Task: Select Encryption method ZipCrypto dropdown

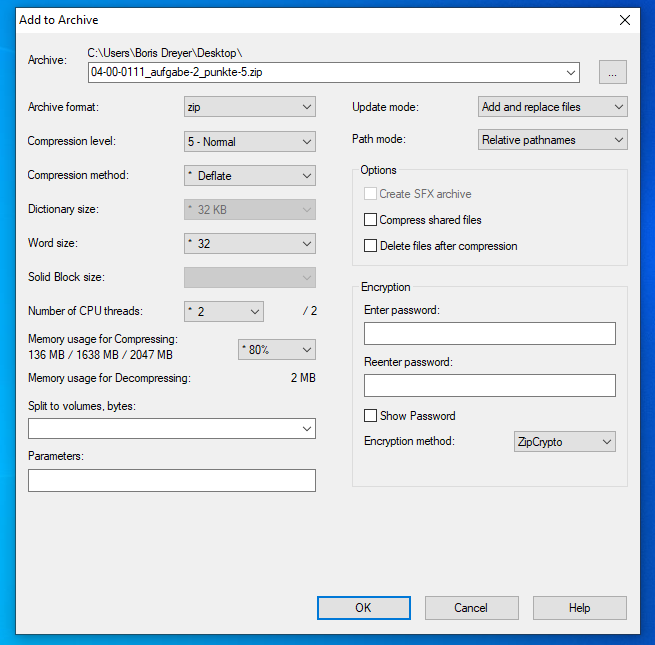Action: pos(563,442)
